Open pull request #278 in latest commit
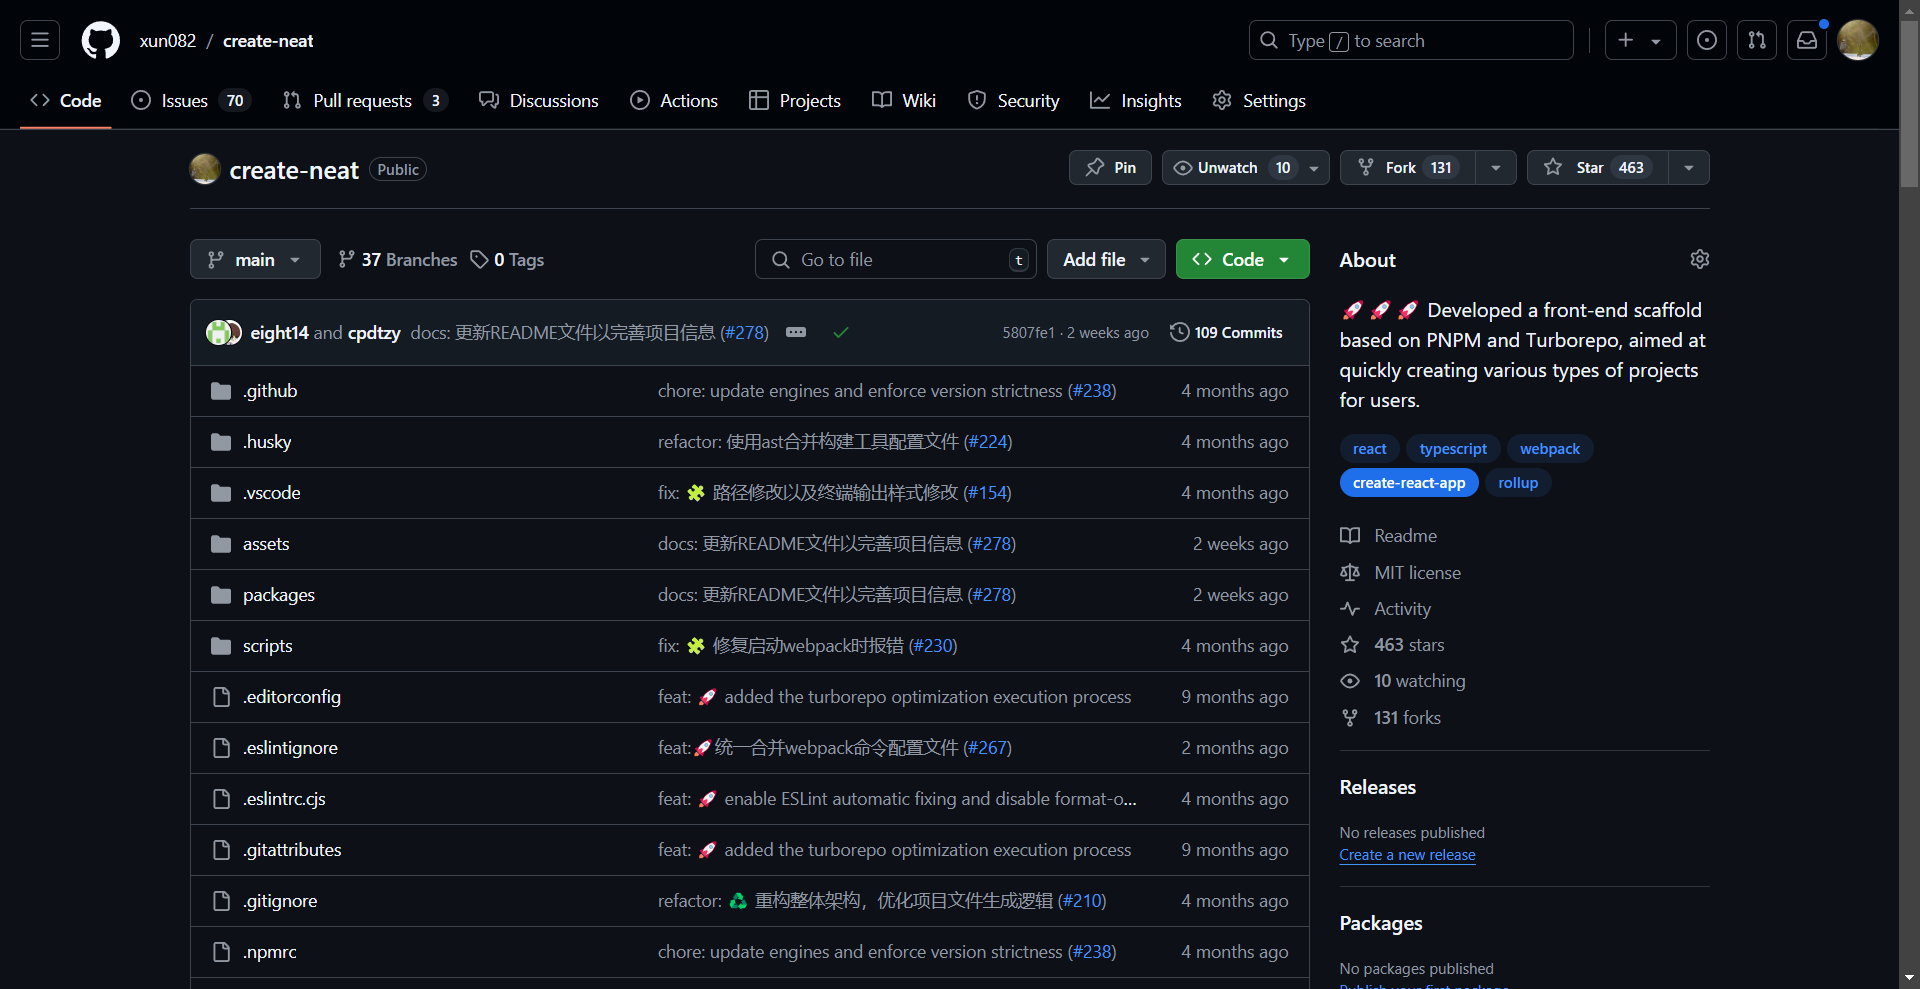The image size is (1920, 989). [744, 332]
